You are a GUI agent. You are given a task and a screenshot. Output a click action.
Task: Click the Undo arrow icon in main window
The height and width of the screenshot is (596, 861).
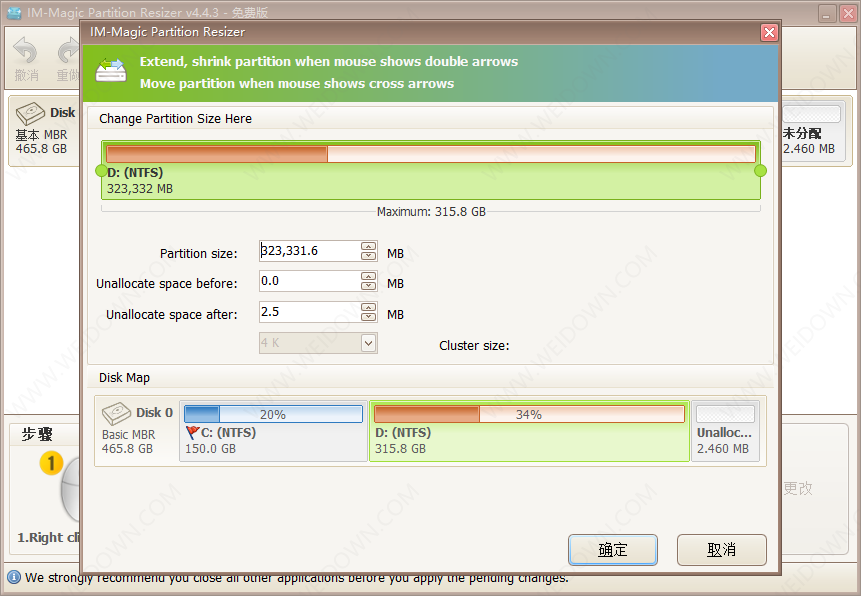coord(25,51)
